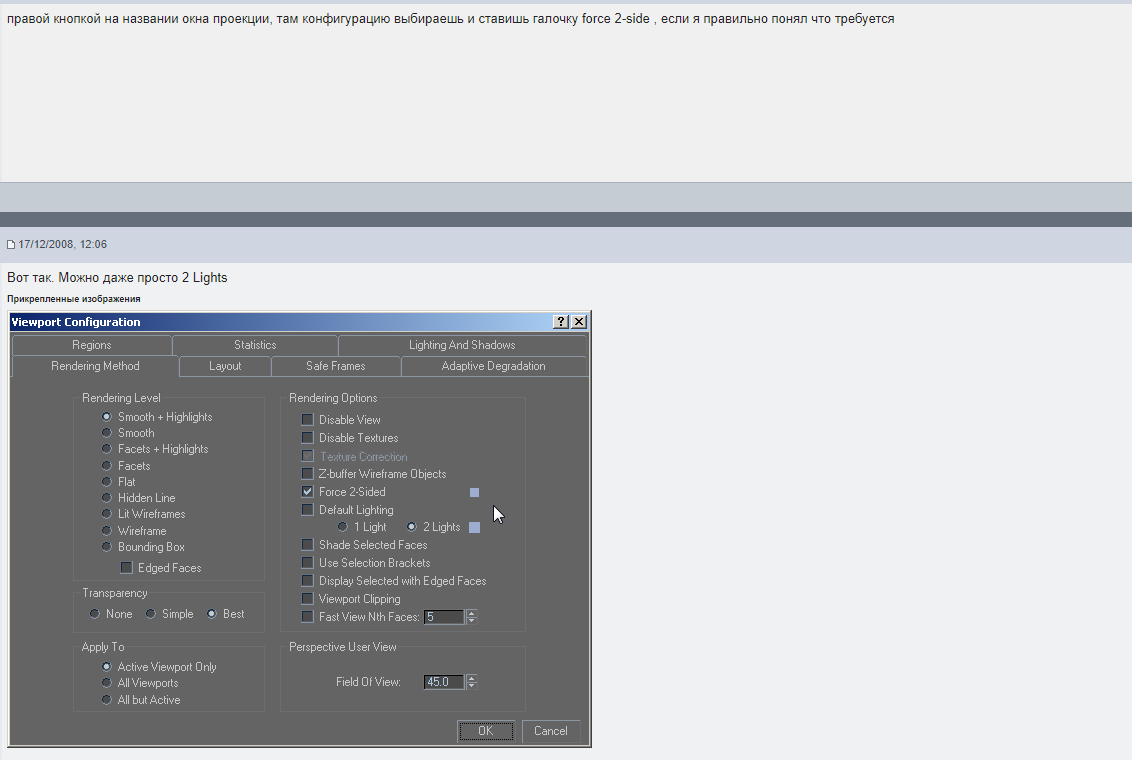Switch to the Statistics tab

click(255, 345)
